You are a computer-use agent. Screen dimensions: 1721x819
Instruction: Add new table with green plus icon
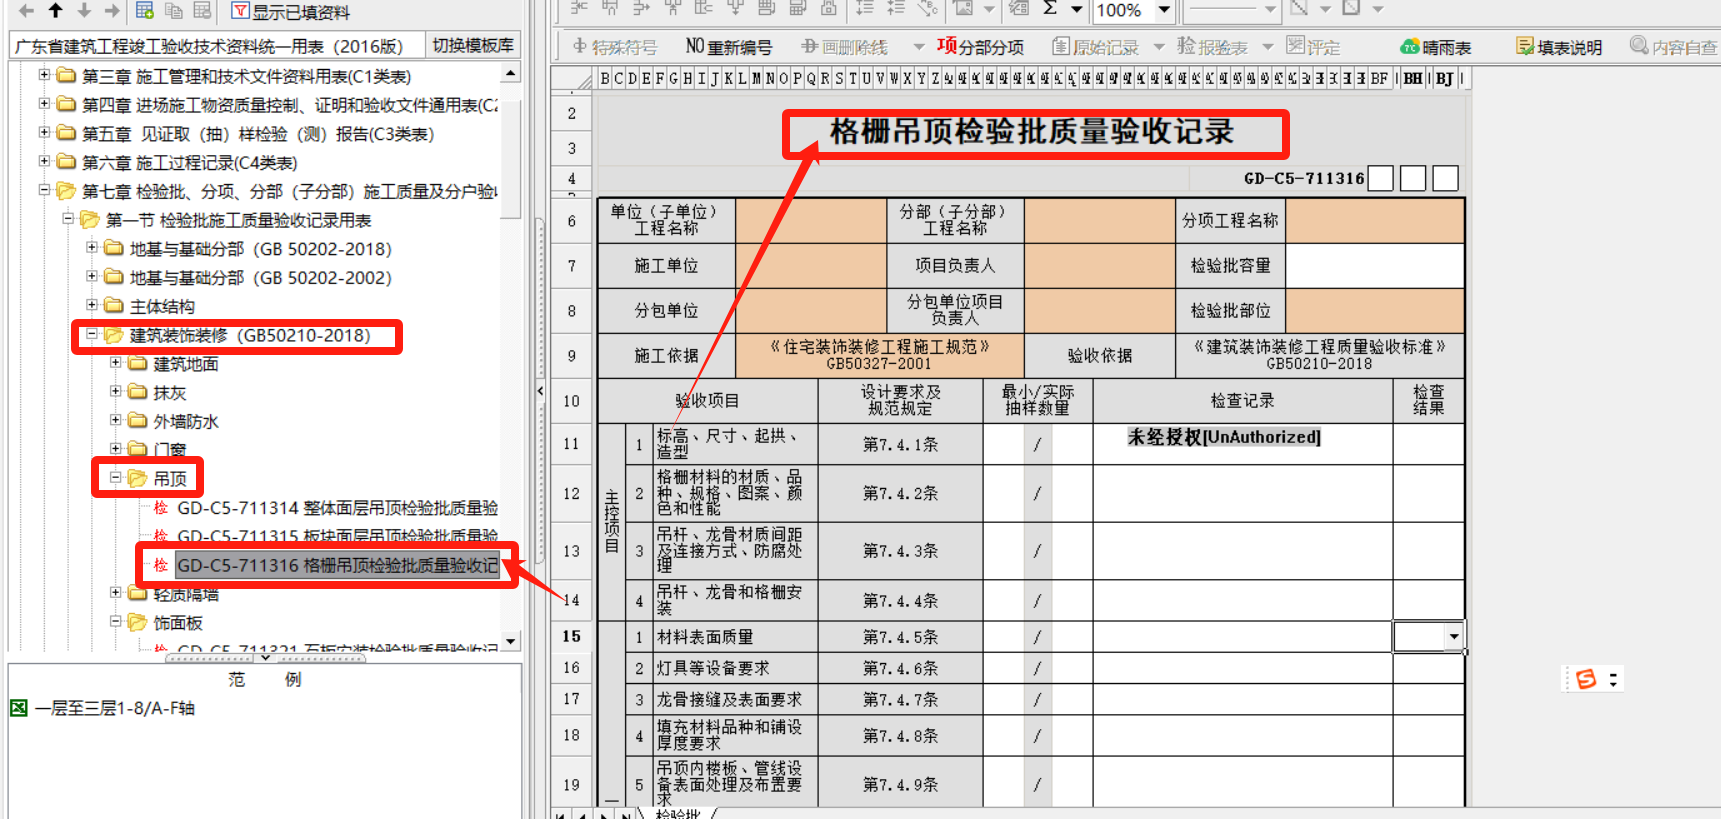point(145,10)
